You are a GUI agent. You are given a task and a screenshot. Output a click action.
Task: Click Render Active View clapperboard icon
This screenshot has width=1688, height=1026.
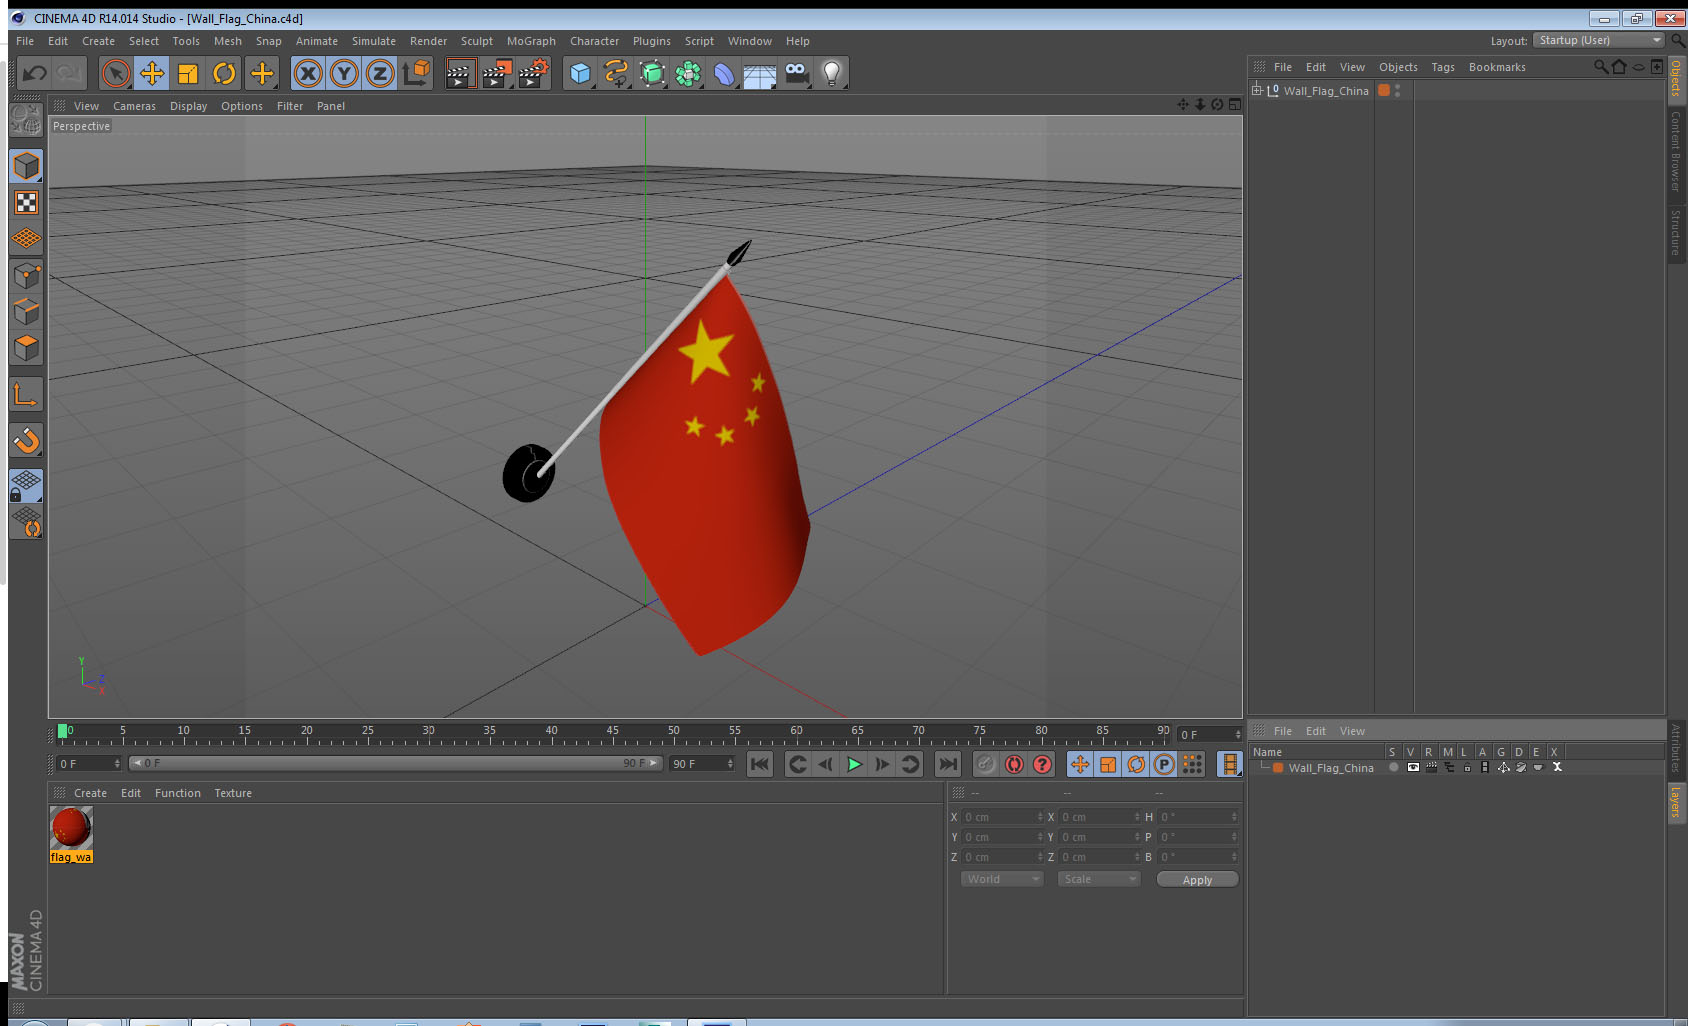(459, 73)
